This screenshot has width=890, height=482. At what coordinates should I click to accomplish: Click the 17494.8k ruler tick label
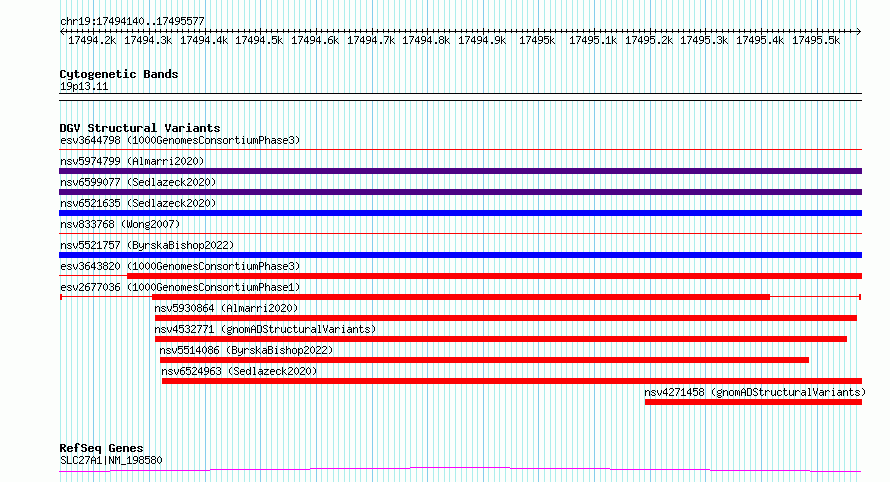426,40
